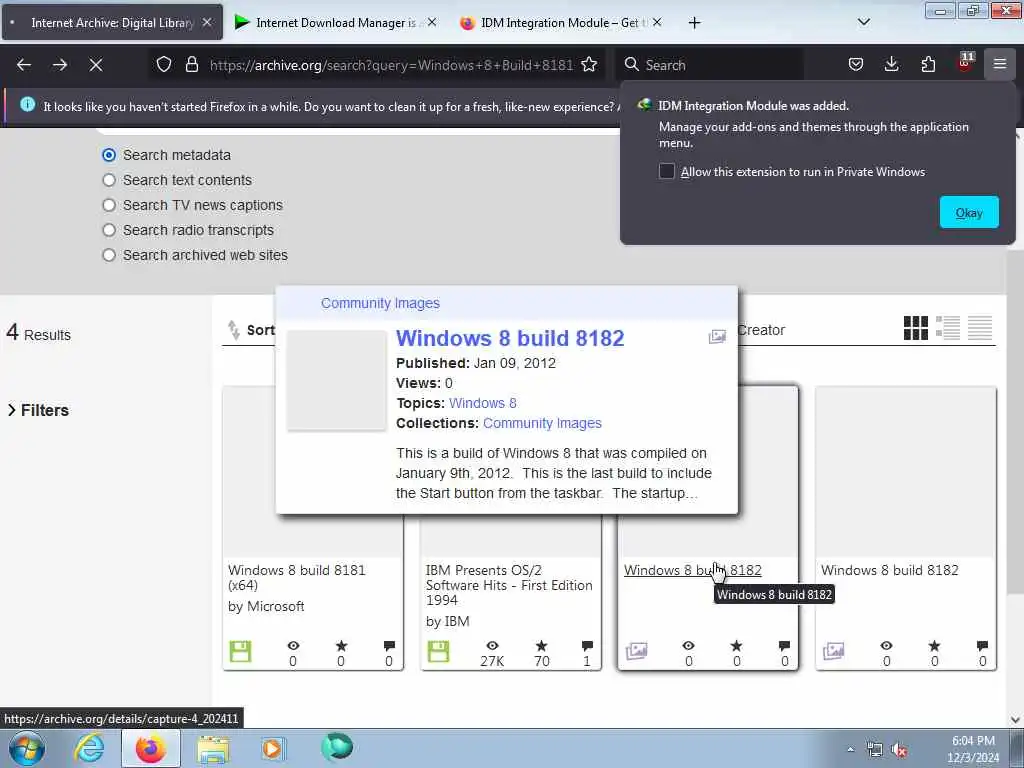Go back using the browser back arrow
Viewport: 1024px width, 768px height.
(24, 65)
